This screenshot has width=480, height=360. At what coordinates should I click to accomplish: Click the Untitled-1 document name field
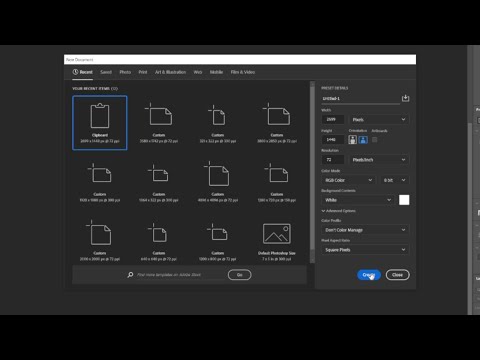click(361, 99)
